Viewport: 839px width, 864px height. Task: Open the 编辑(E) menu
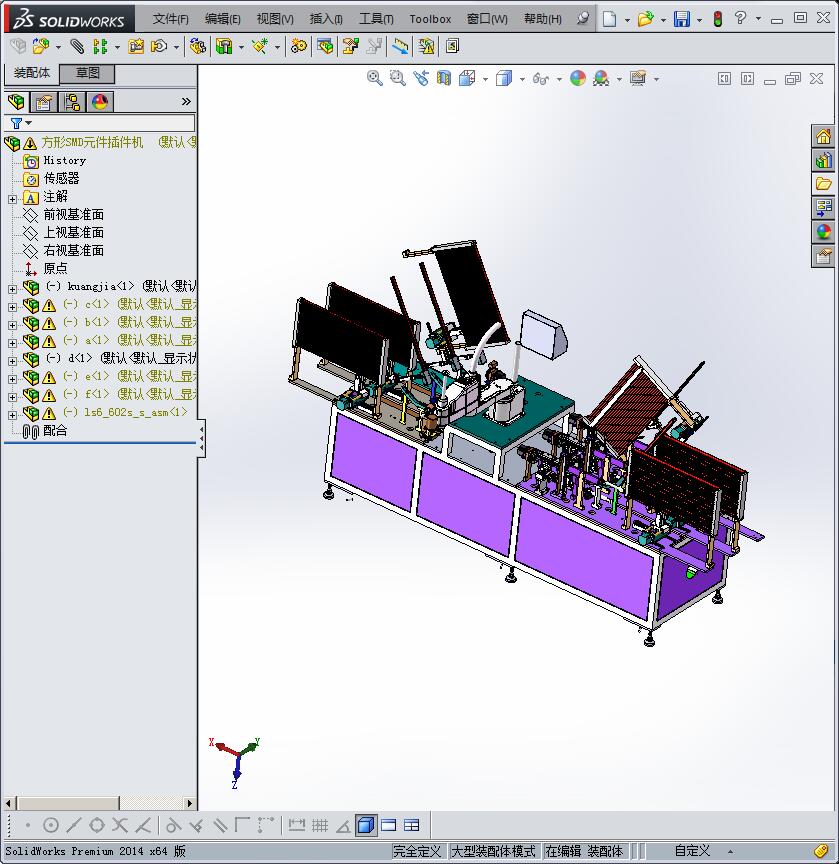coord(223,19)
